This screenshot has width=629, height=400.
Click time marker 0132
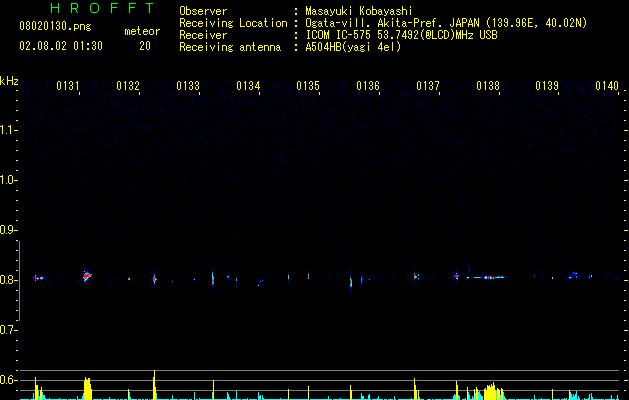point(128,86)
